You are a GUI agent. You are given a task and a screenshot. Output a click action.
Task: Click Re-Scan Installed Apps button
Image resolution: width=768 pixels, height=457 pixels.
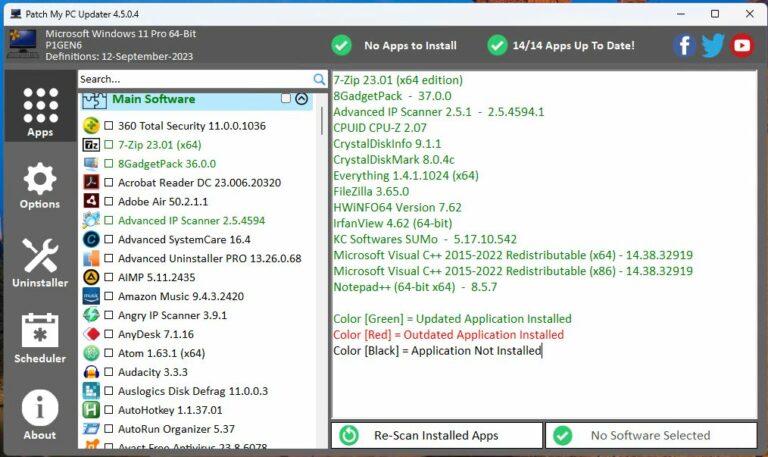coord(436,435)
